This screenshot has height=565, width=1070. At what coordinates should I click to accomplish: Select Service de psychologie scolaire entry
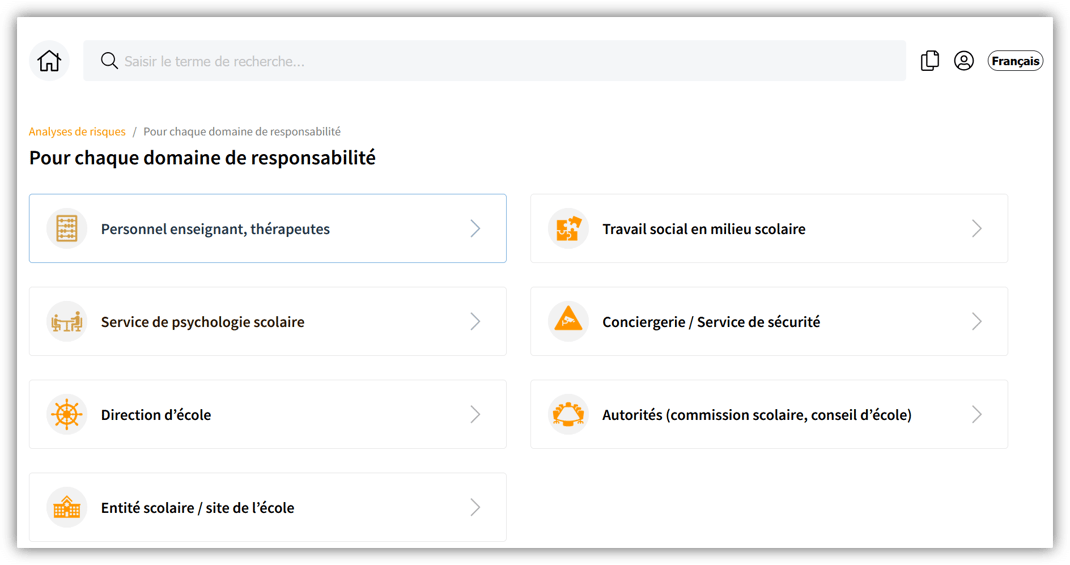pyautogui.click(x=203, y=322)
